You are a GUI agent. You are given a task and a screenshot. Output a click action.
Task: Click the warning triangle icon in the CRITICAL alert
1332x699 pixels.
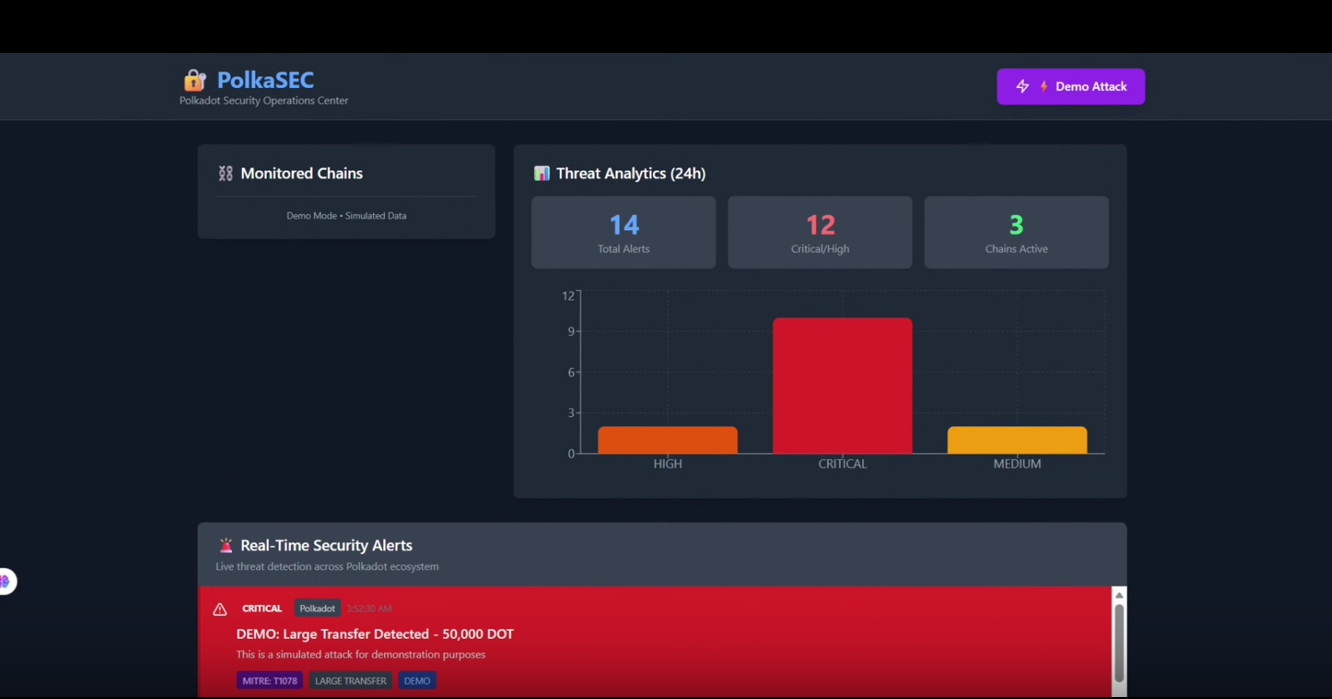pos(220,609)
